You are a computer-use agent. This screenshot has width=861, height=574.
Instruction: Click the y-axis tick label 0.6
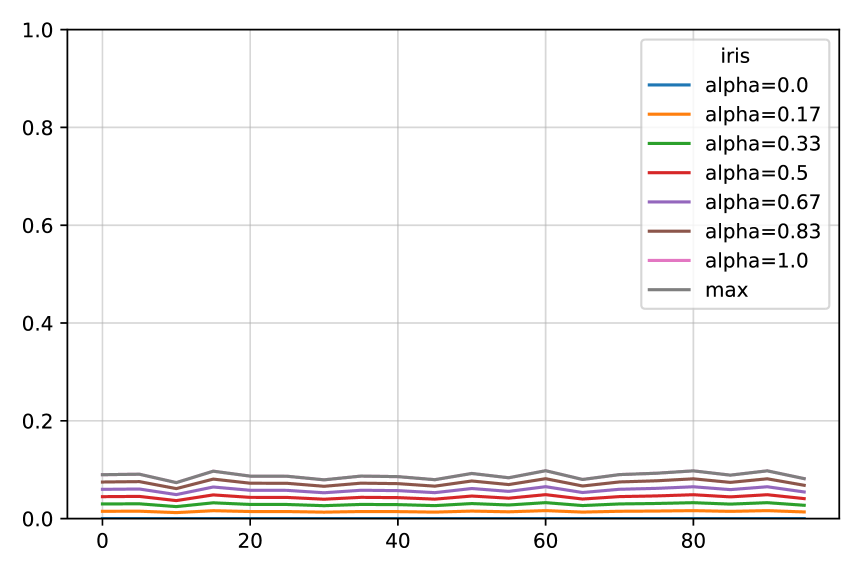(x=37, y=226)
